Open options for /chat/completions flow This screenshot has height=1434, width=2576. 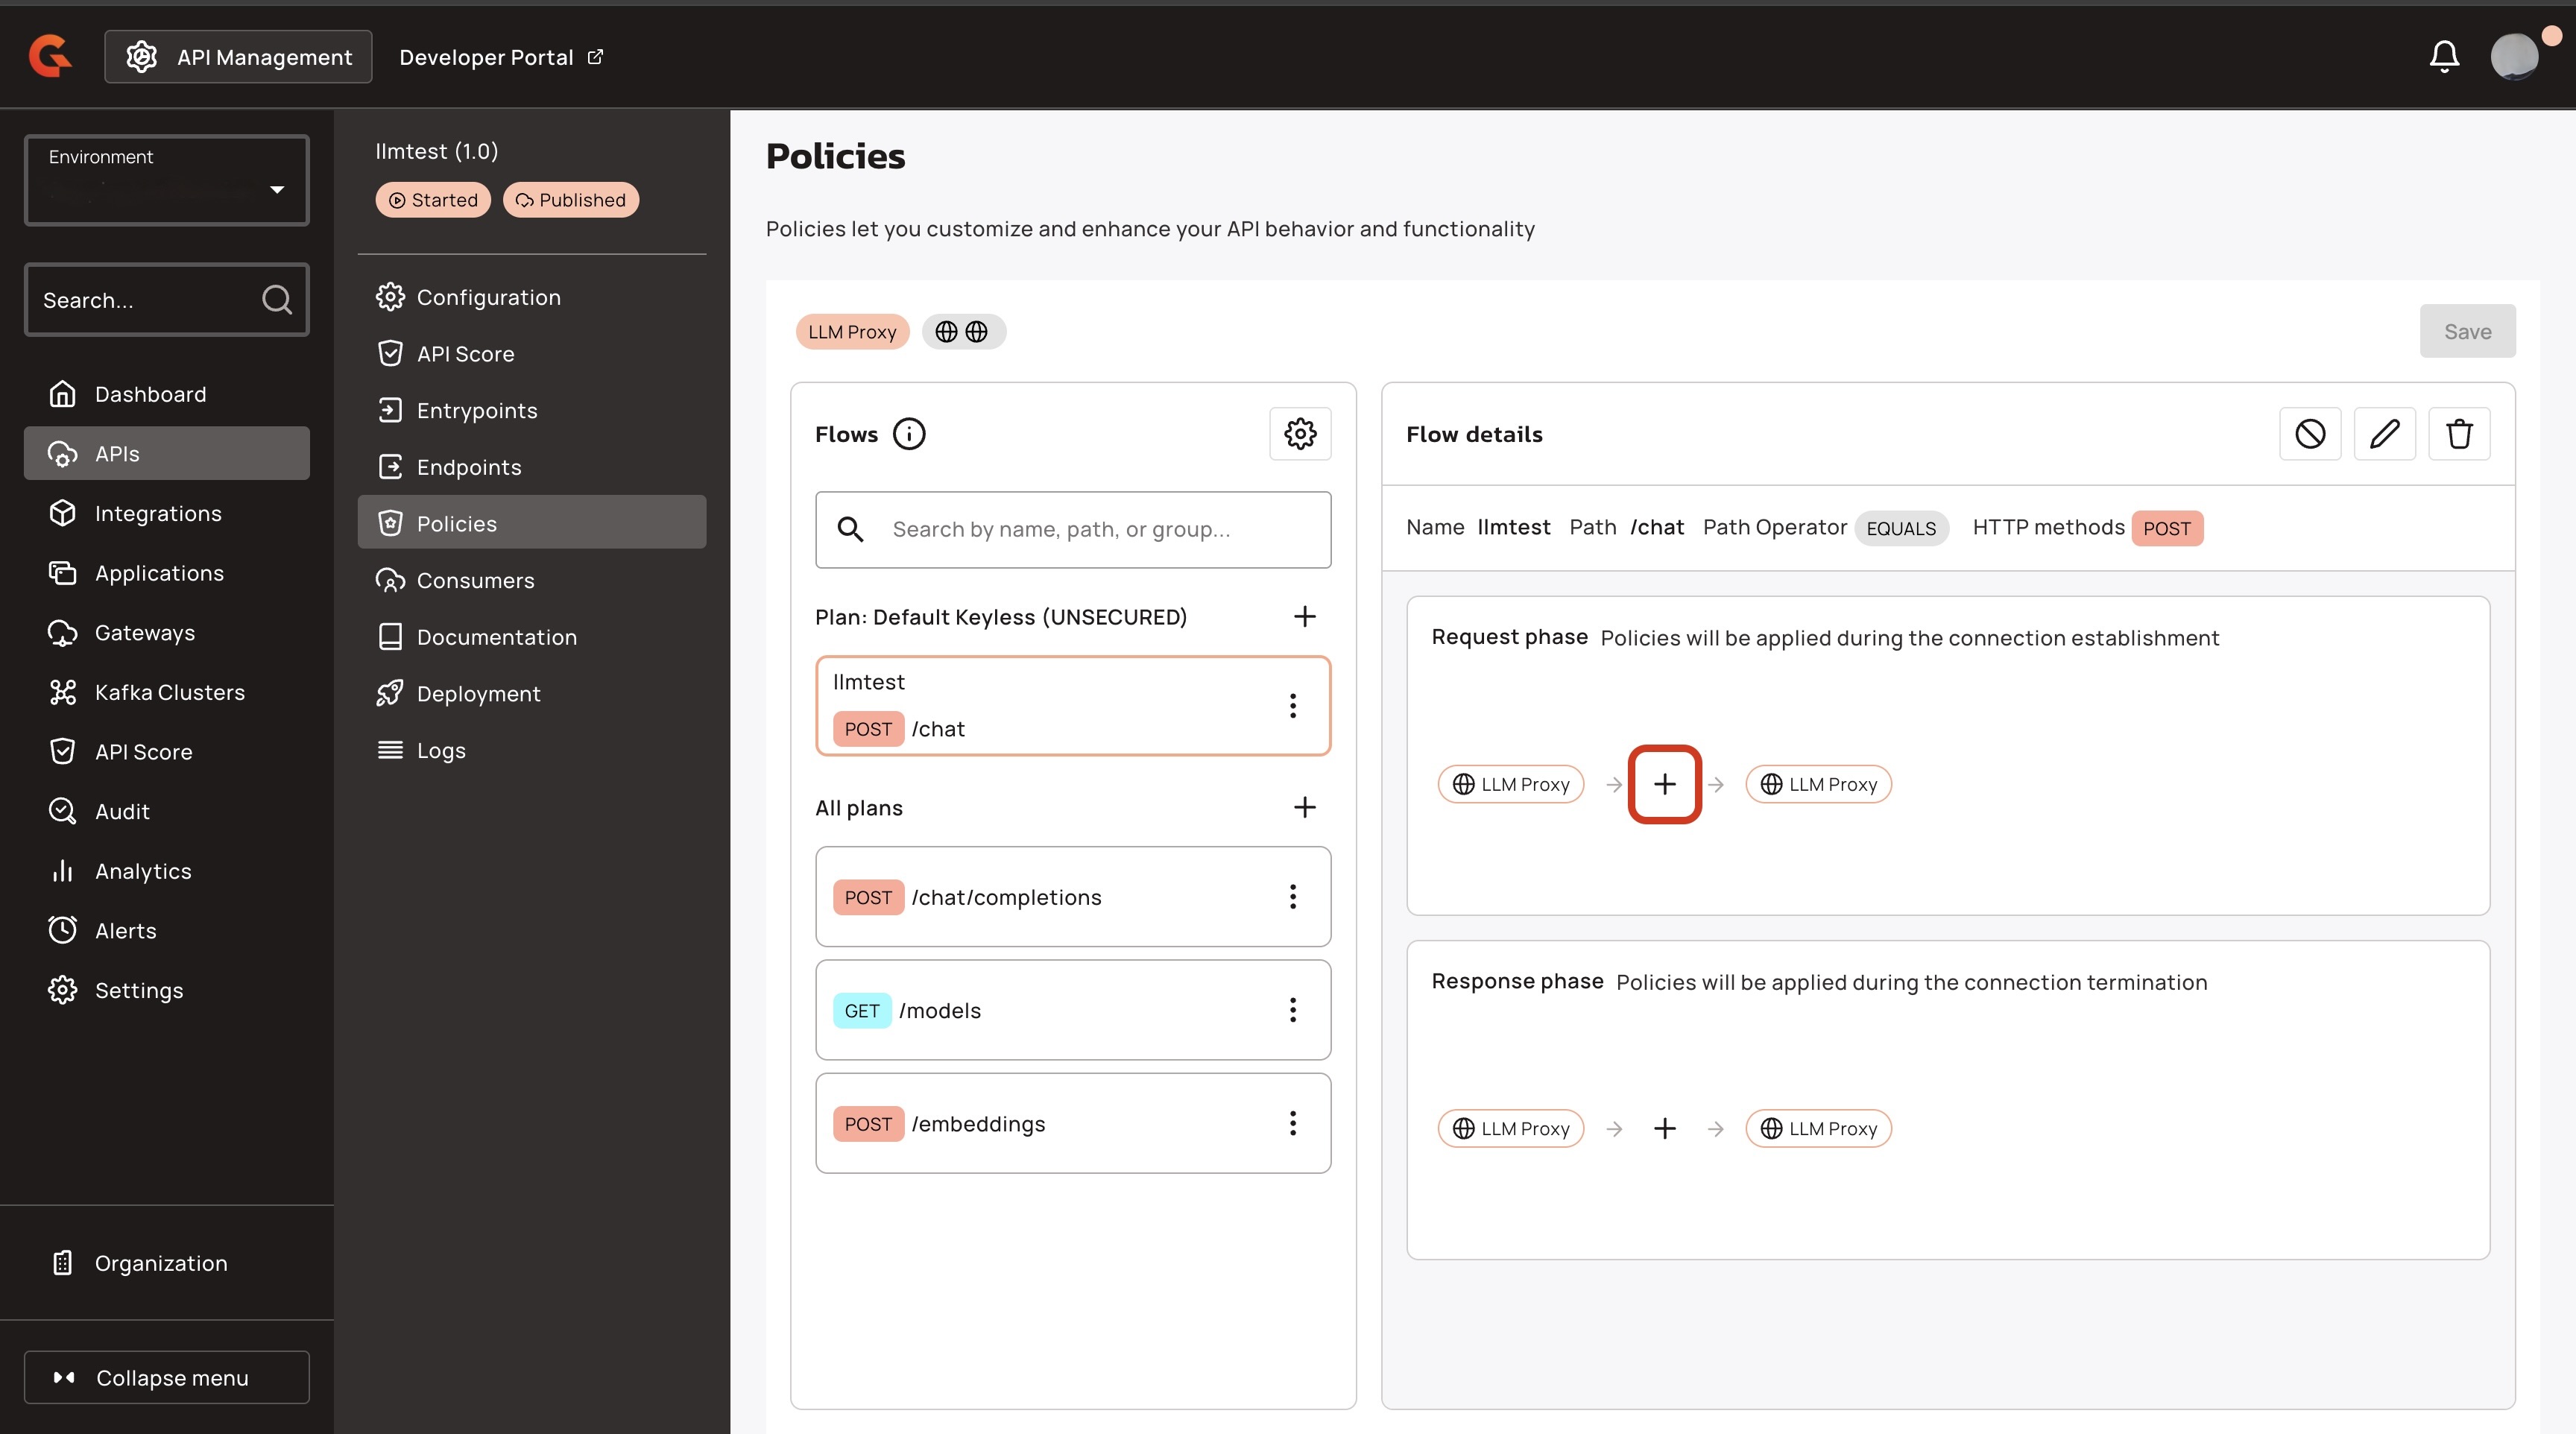pyautogui.click(x=1292, y=896)
